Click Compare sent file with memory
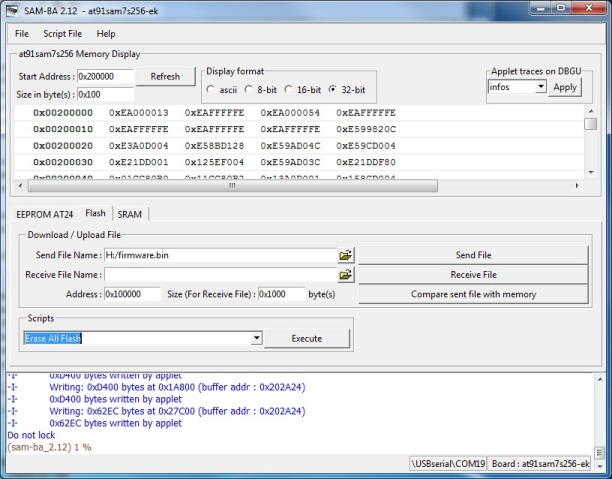Screen dimensions: 612x479 [473, 294]
